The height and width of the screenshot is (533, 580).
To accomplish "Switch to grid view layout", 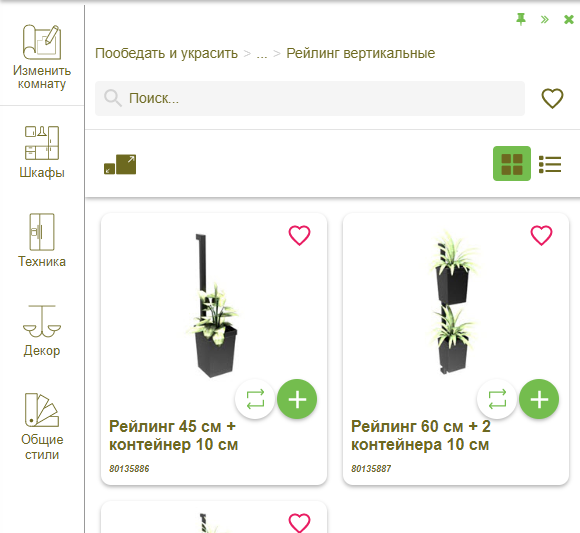I will 512,163.
